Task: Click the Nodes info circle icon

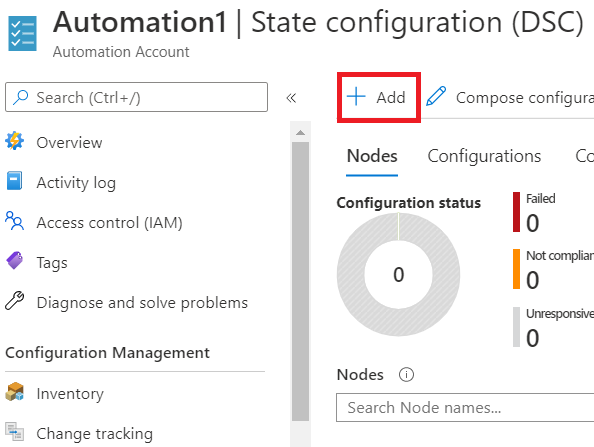Action: [406, 375]
